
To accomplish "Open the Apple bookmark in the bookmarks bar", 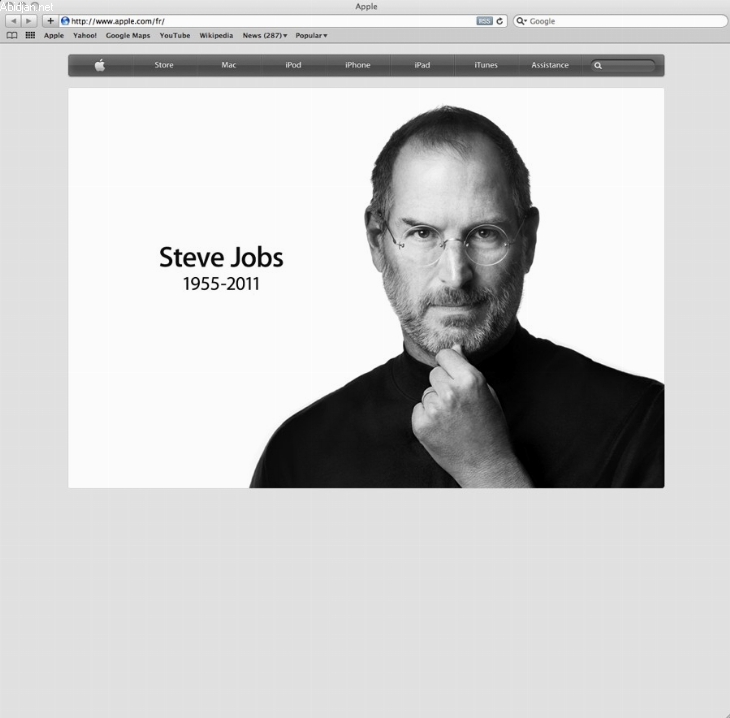I will [x=54, y=35].
